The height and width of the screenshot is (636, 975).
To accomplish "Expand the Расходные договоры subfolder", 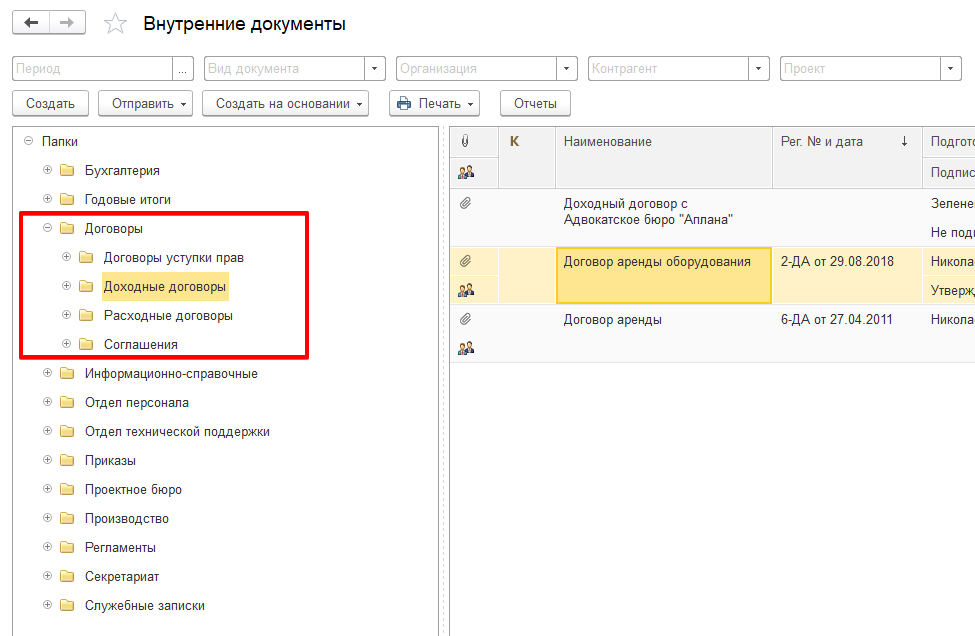I will [x=67, y=316].
